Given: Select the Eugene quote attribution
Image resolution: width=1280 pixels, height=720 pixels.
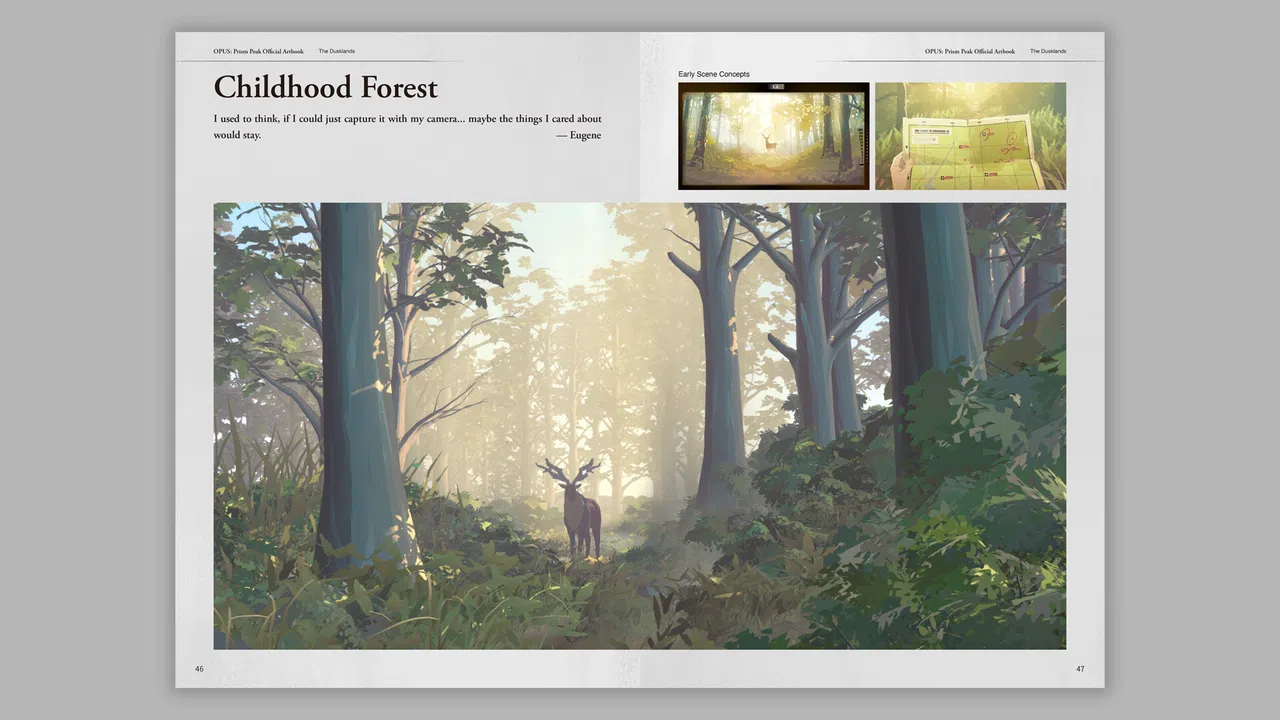Looking at the screenshot, I should pos(579,135).
